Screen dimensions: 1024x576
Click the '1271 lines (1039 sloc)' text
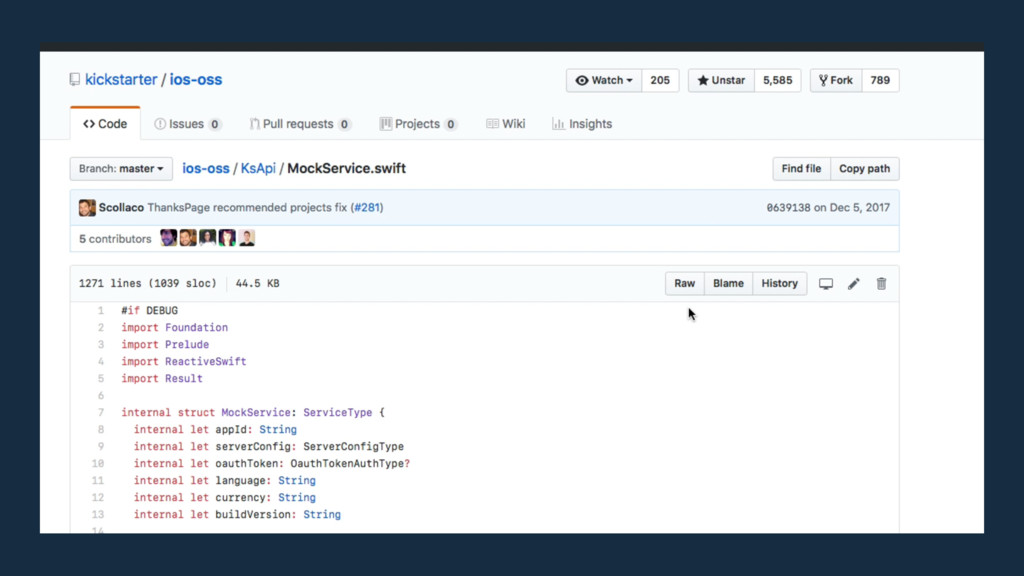(148, 283)
